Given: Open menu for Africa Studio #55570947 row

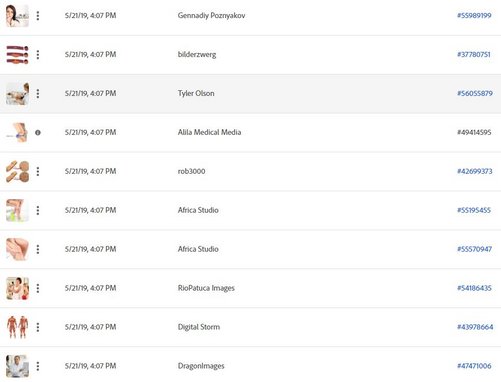Looking at the screenshot, I should (38, 249).
